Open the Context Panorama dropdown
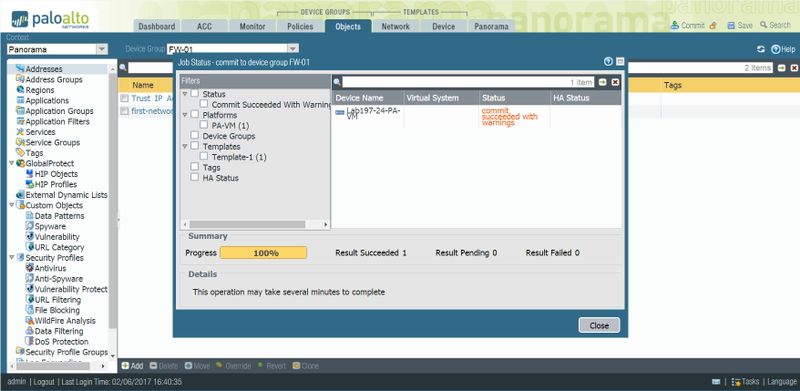The width and height of the screenshot is (800, 391). [102, 50]
